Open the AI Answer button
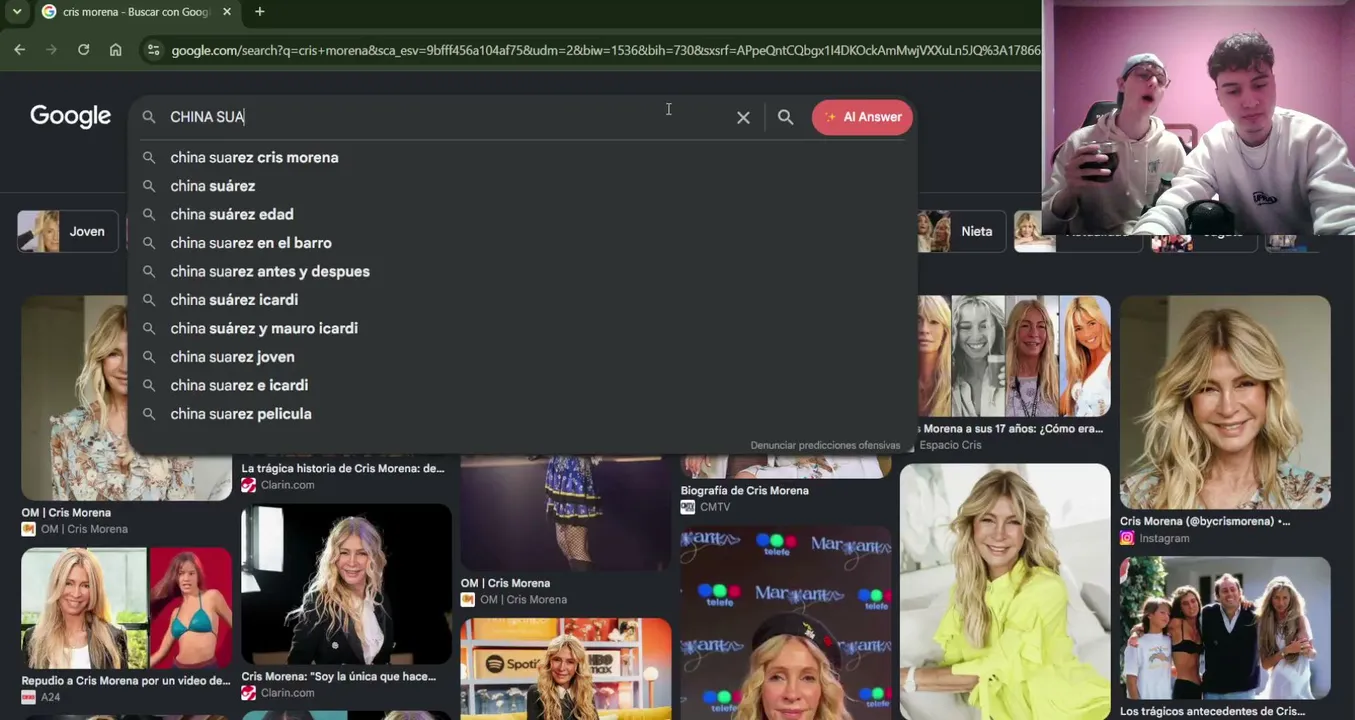1355x720 pixels. pyautogui.click(x=862, y=117)
